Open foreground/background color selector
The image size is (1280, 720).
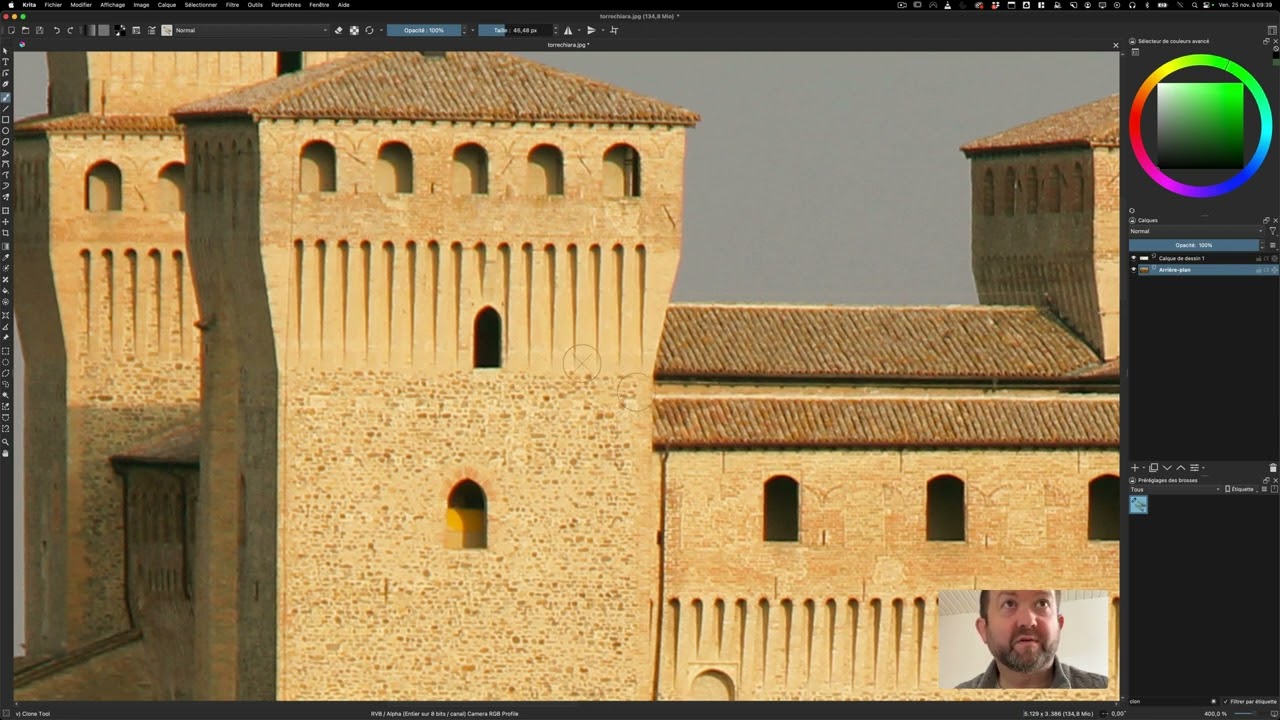pos(120,30)
